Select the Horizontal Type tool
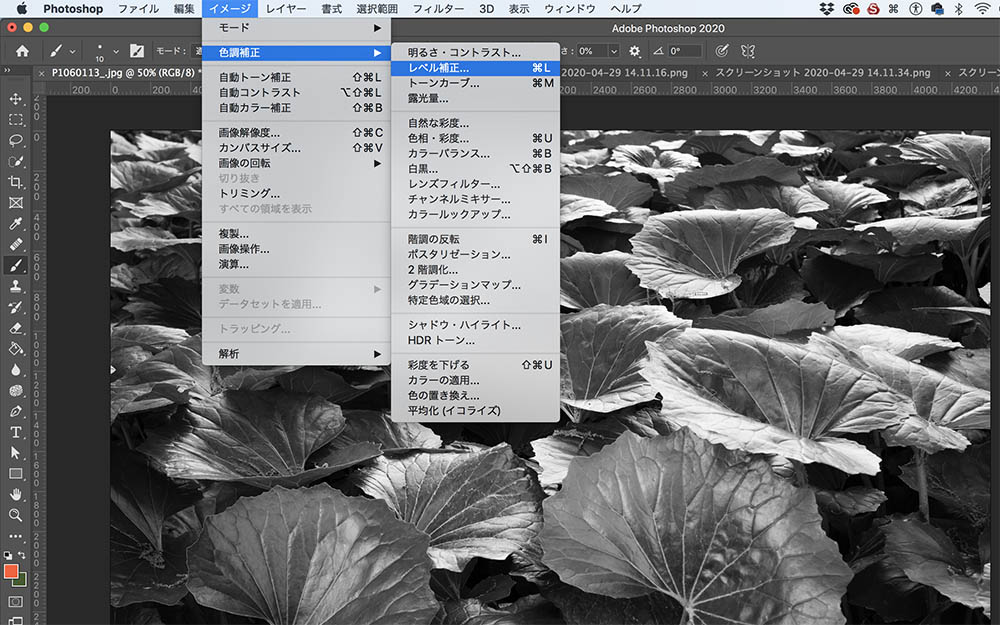The height and width of the screenshot is (625, 1000). pos(16,432)
